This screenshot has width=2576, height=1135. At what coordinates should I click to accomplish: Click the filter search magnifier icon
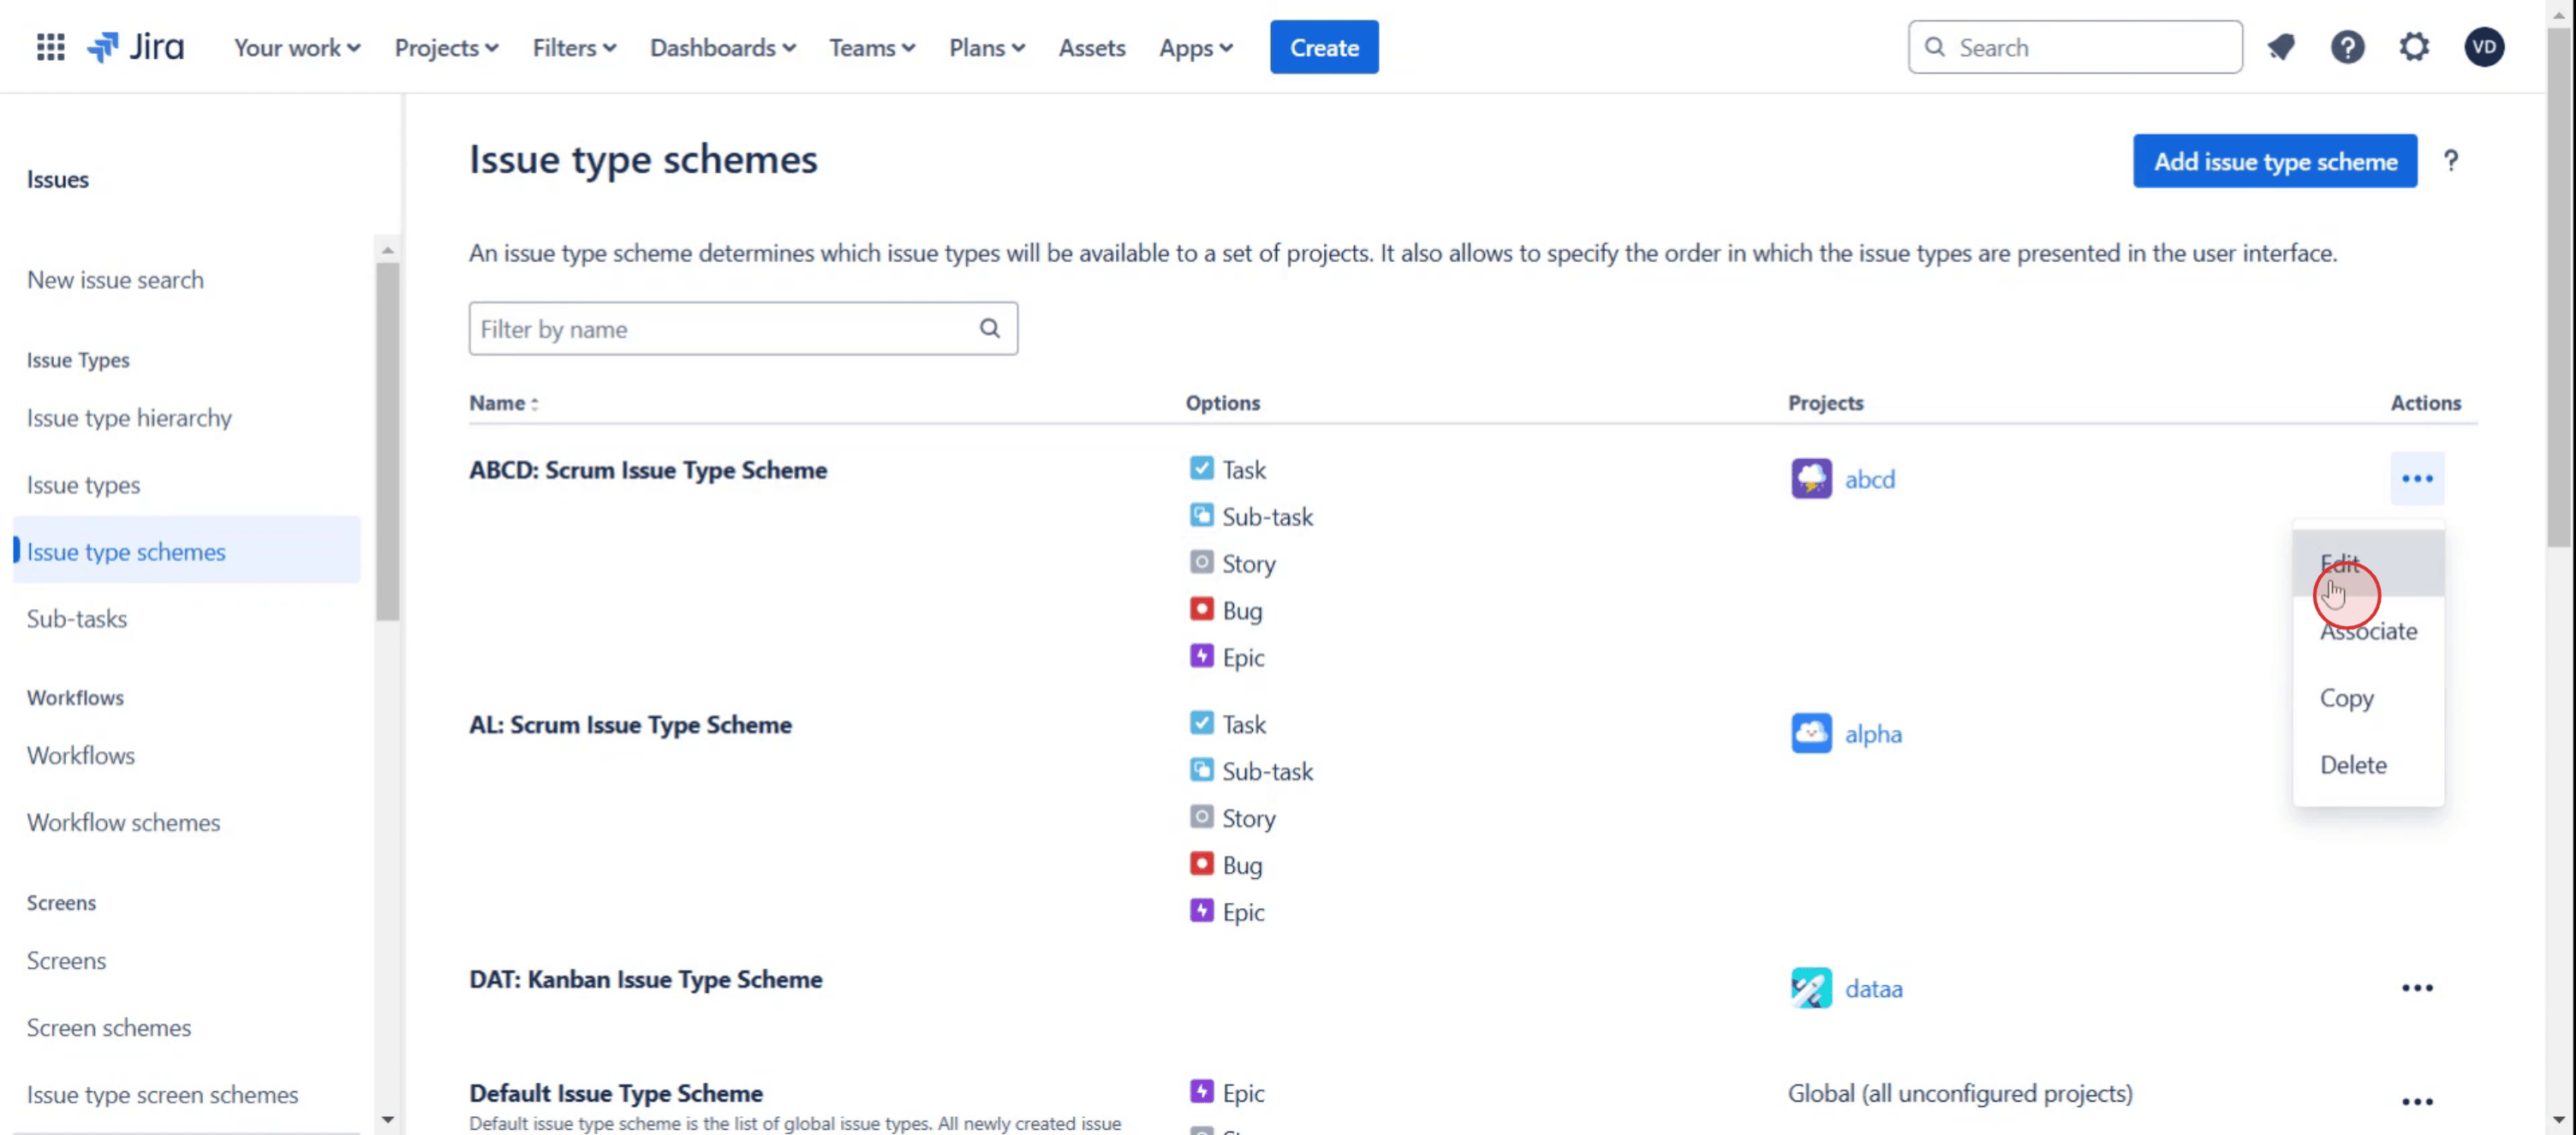tap(989, 328)
